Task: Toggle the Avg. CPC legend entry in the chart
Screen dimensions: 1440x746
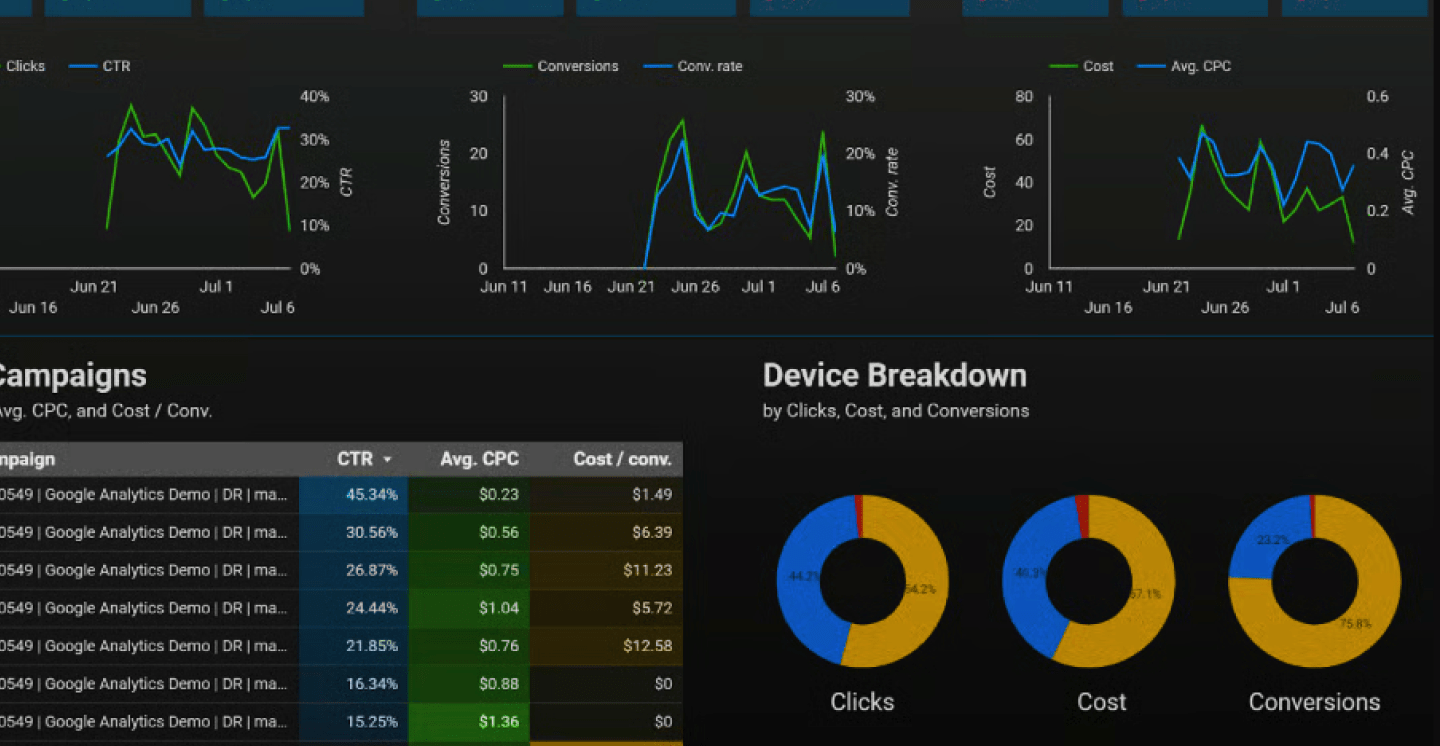Action: (1185, 66)
